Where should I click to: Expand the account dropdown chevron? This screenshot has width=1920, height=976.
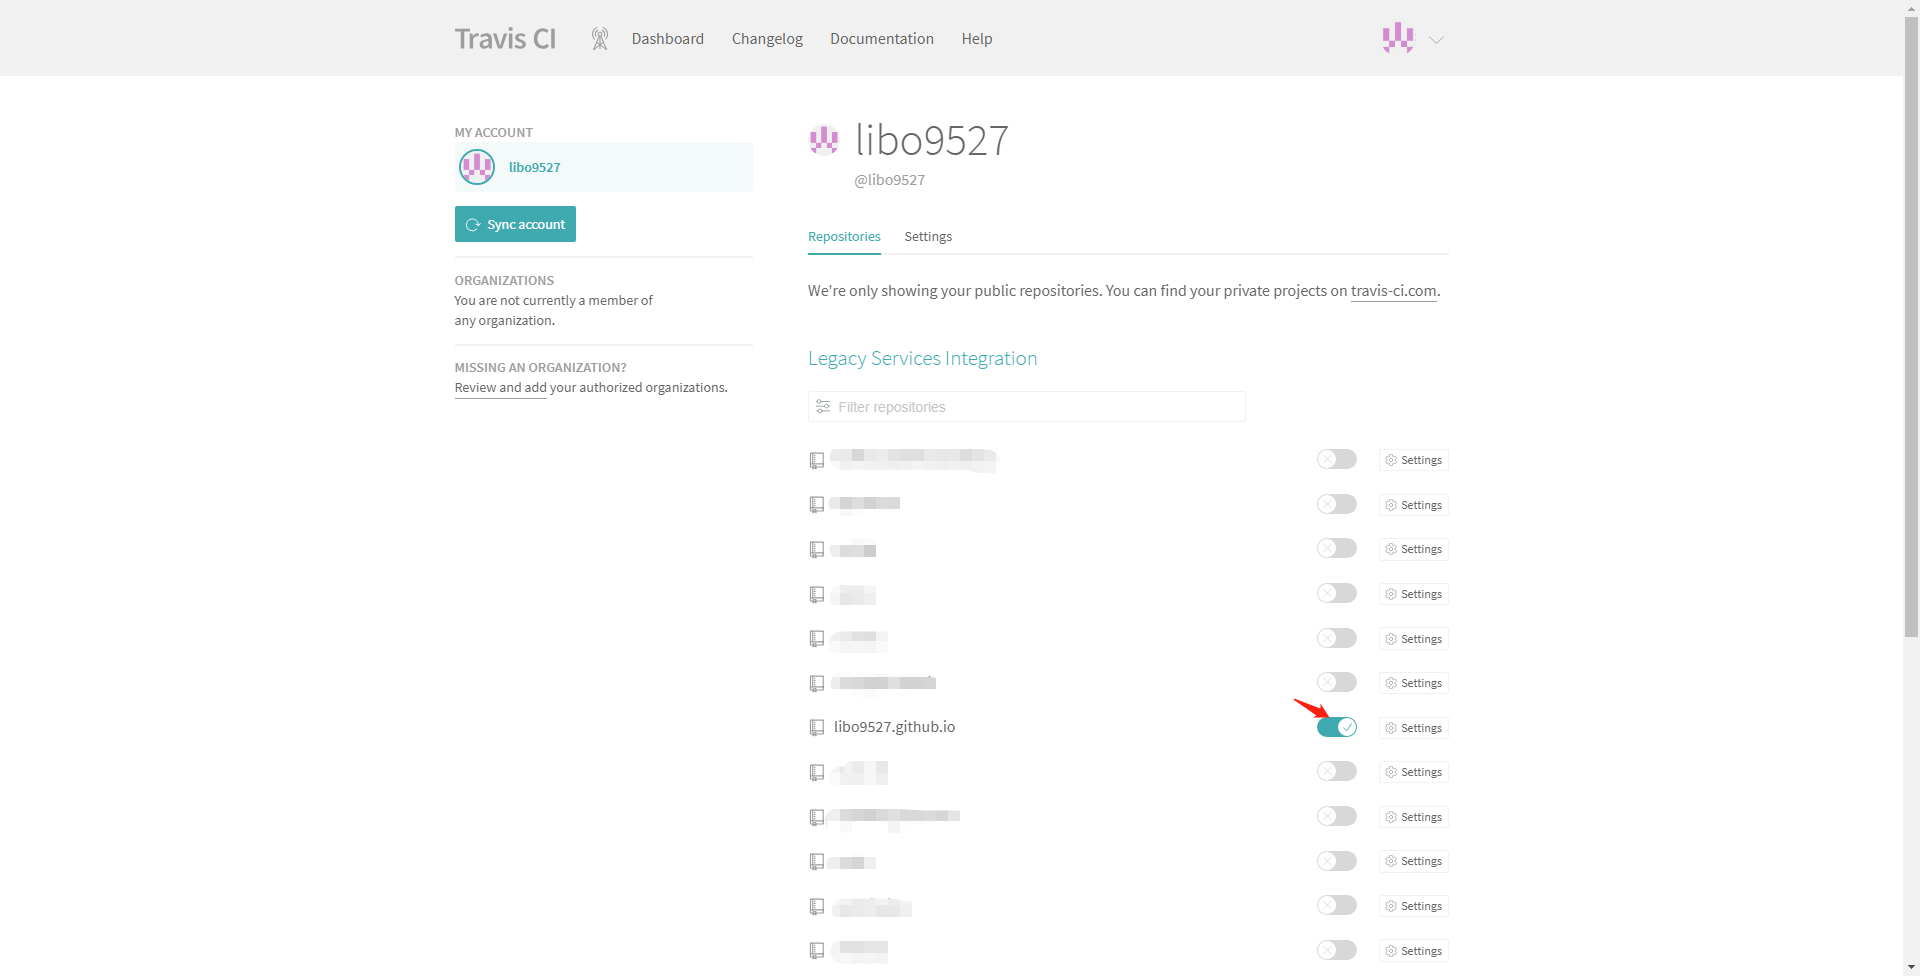coord(1436,40)
